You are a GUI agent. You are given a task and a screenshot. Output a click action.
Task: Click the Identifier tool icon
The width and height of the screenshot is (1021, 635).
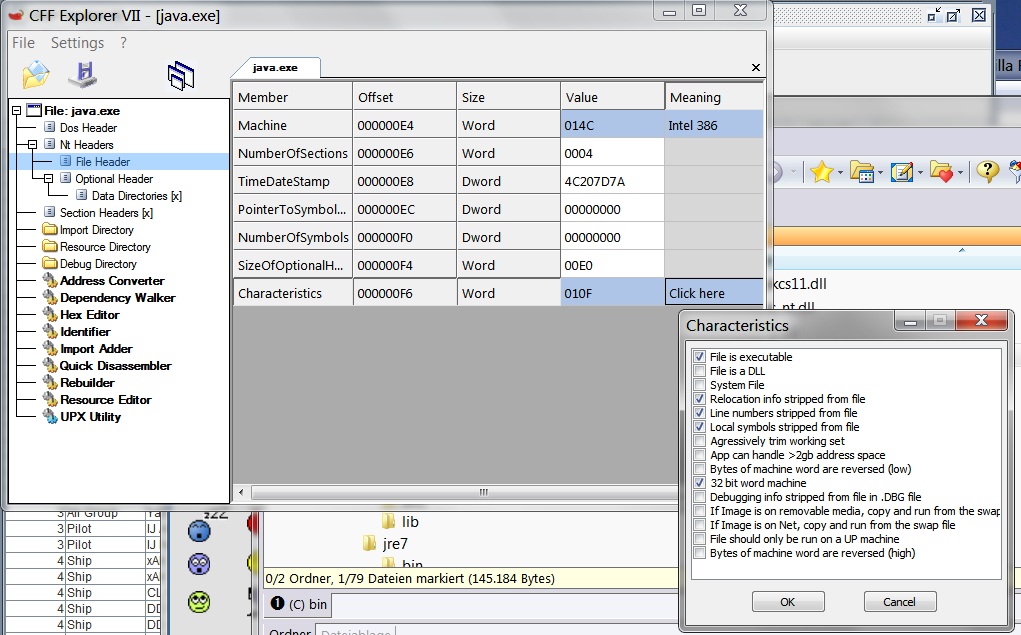pyautogui.click(x=50, y=331)
